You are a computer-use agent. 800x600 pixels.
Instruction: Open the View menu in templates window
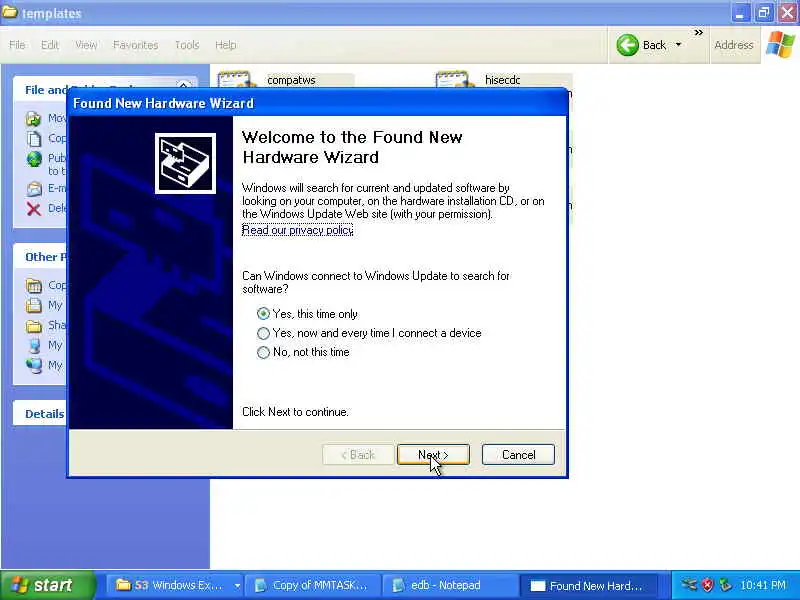coord(86,45)
